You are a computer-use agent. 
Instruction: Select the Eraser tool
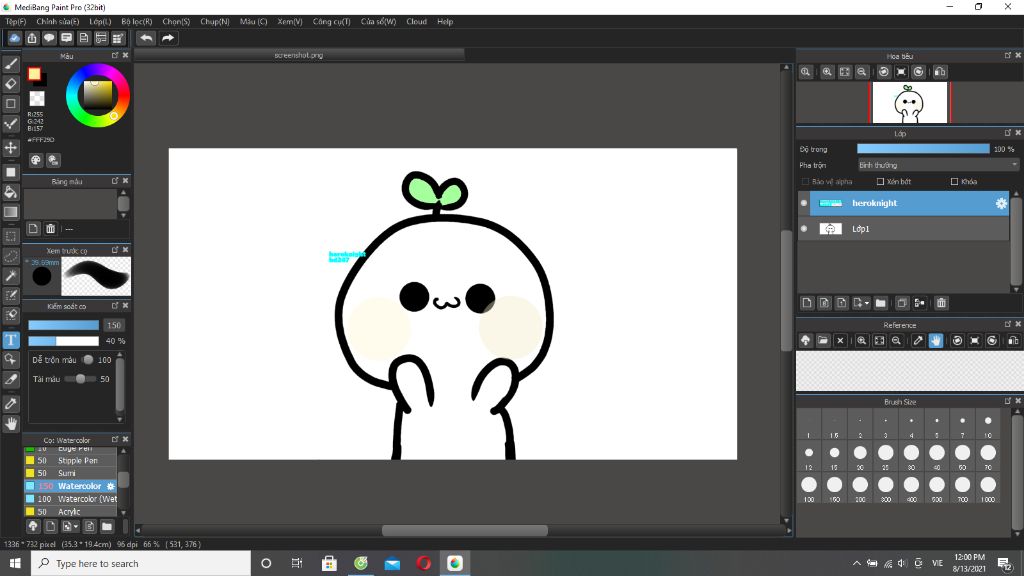(10, 84)
